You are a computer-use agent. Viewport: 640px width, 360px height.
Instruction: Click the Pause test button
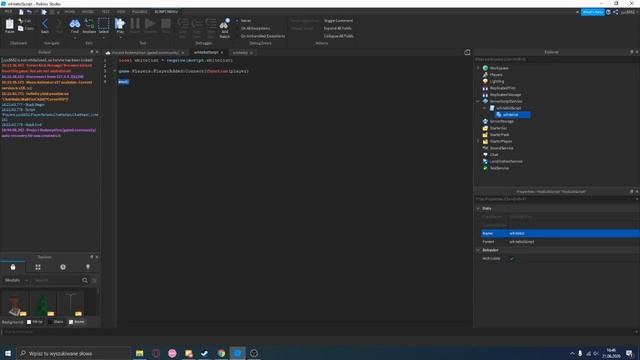pyautogui.click(x=135, y=25)
